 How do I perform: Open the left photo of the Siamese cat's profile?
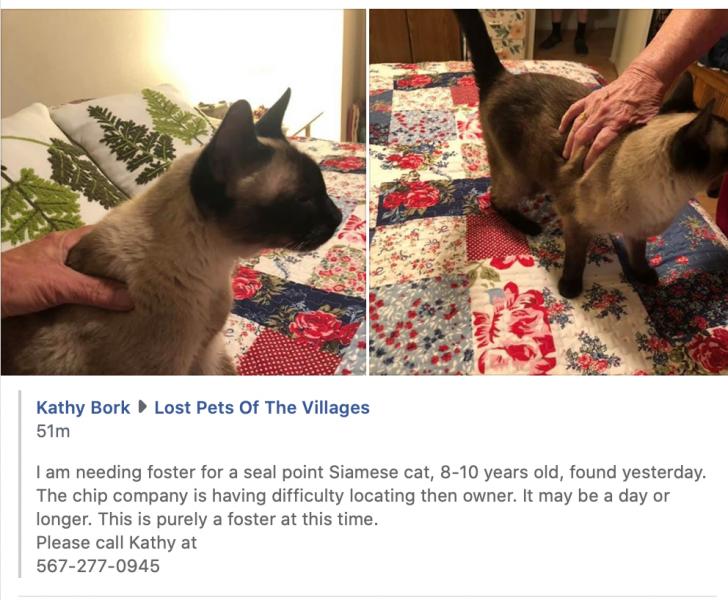click(x=183, y=192)
